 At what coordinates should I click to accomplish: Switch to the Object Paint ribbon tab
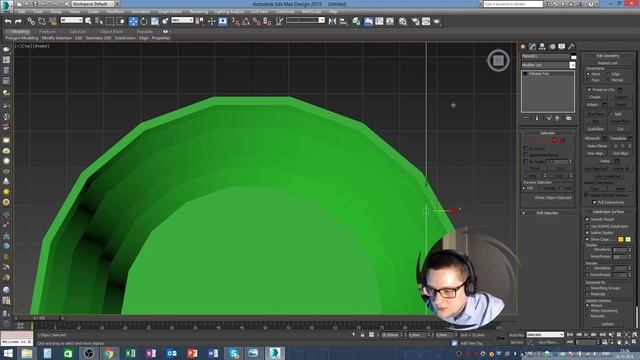click(111, 31)
